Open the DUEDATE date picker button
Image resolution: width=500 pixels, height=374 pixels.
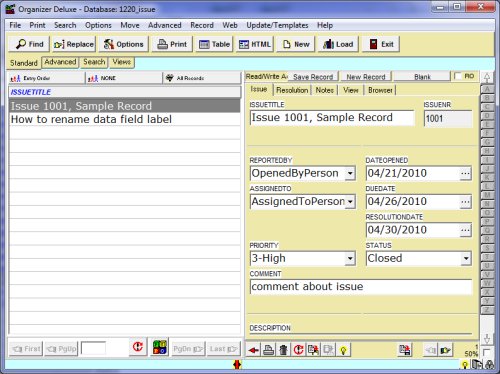coord(465,202)
